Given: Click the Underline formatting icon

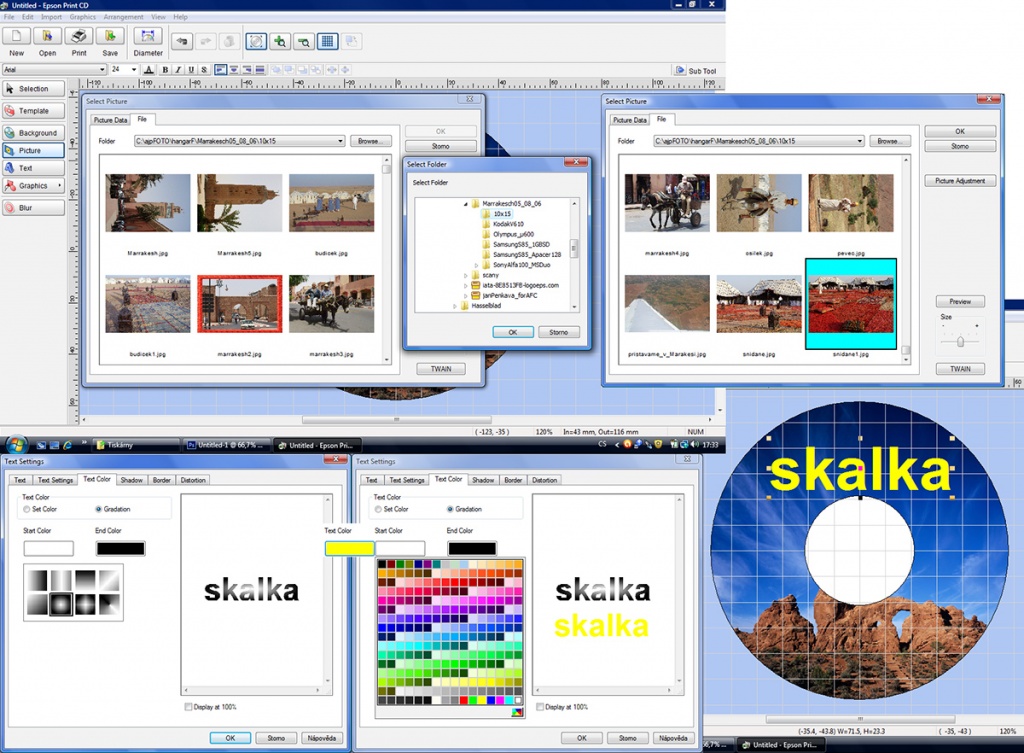Looking at the screenshot, I should 191,70.
